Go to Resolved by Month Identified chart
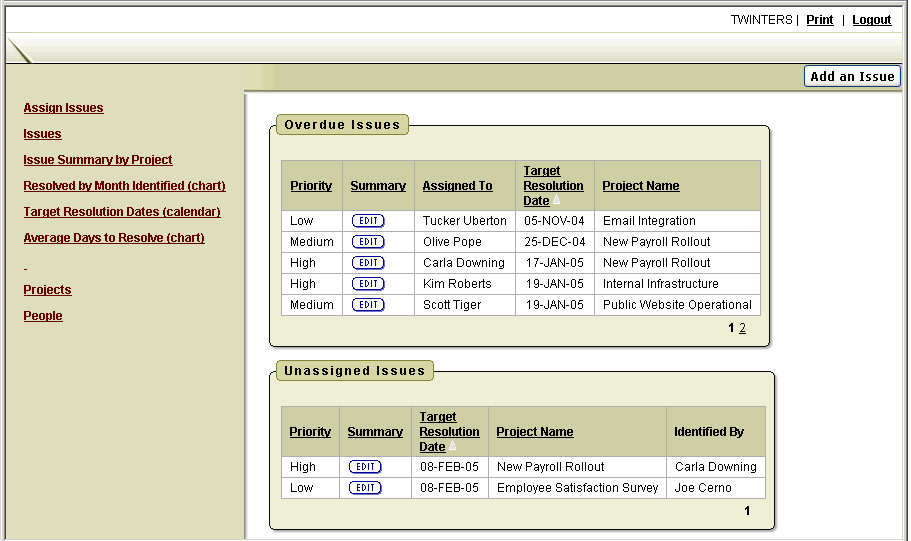This screenshot has height=541, width=911. tap(124, 186)
